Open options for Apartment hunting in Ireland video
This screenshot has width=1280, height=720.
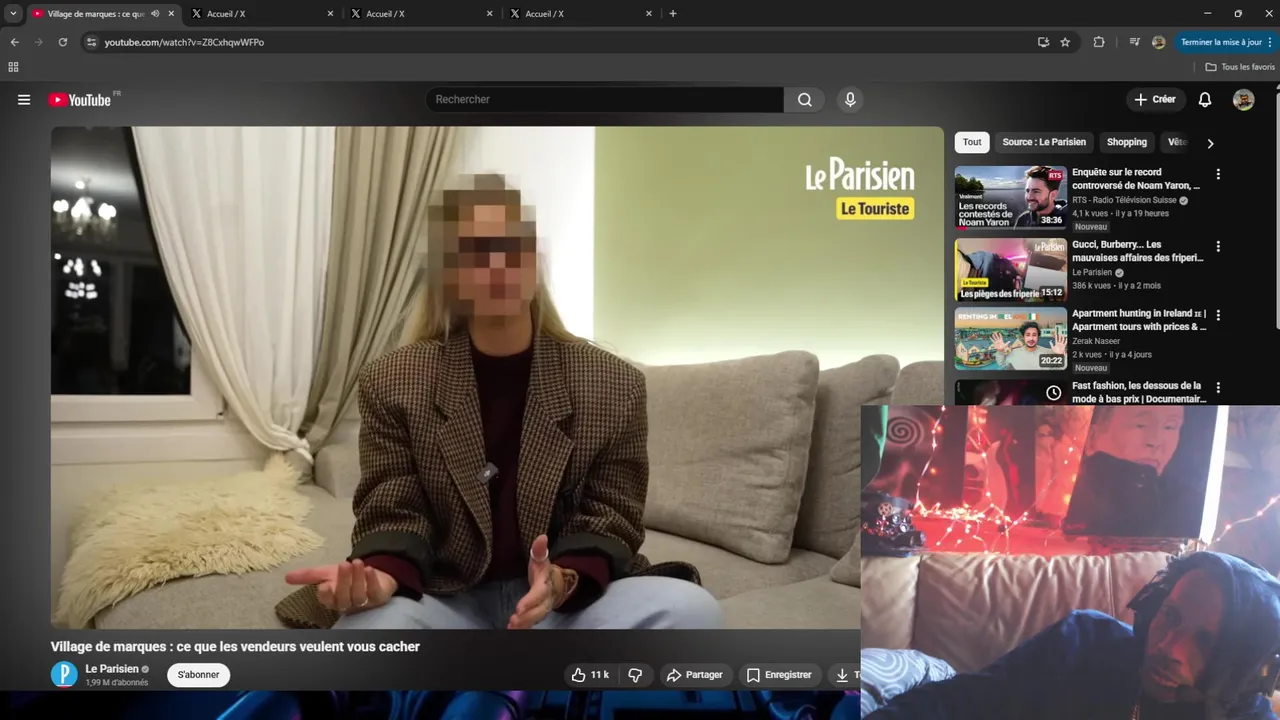[x=1218, y=315]
